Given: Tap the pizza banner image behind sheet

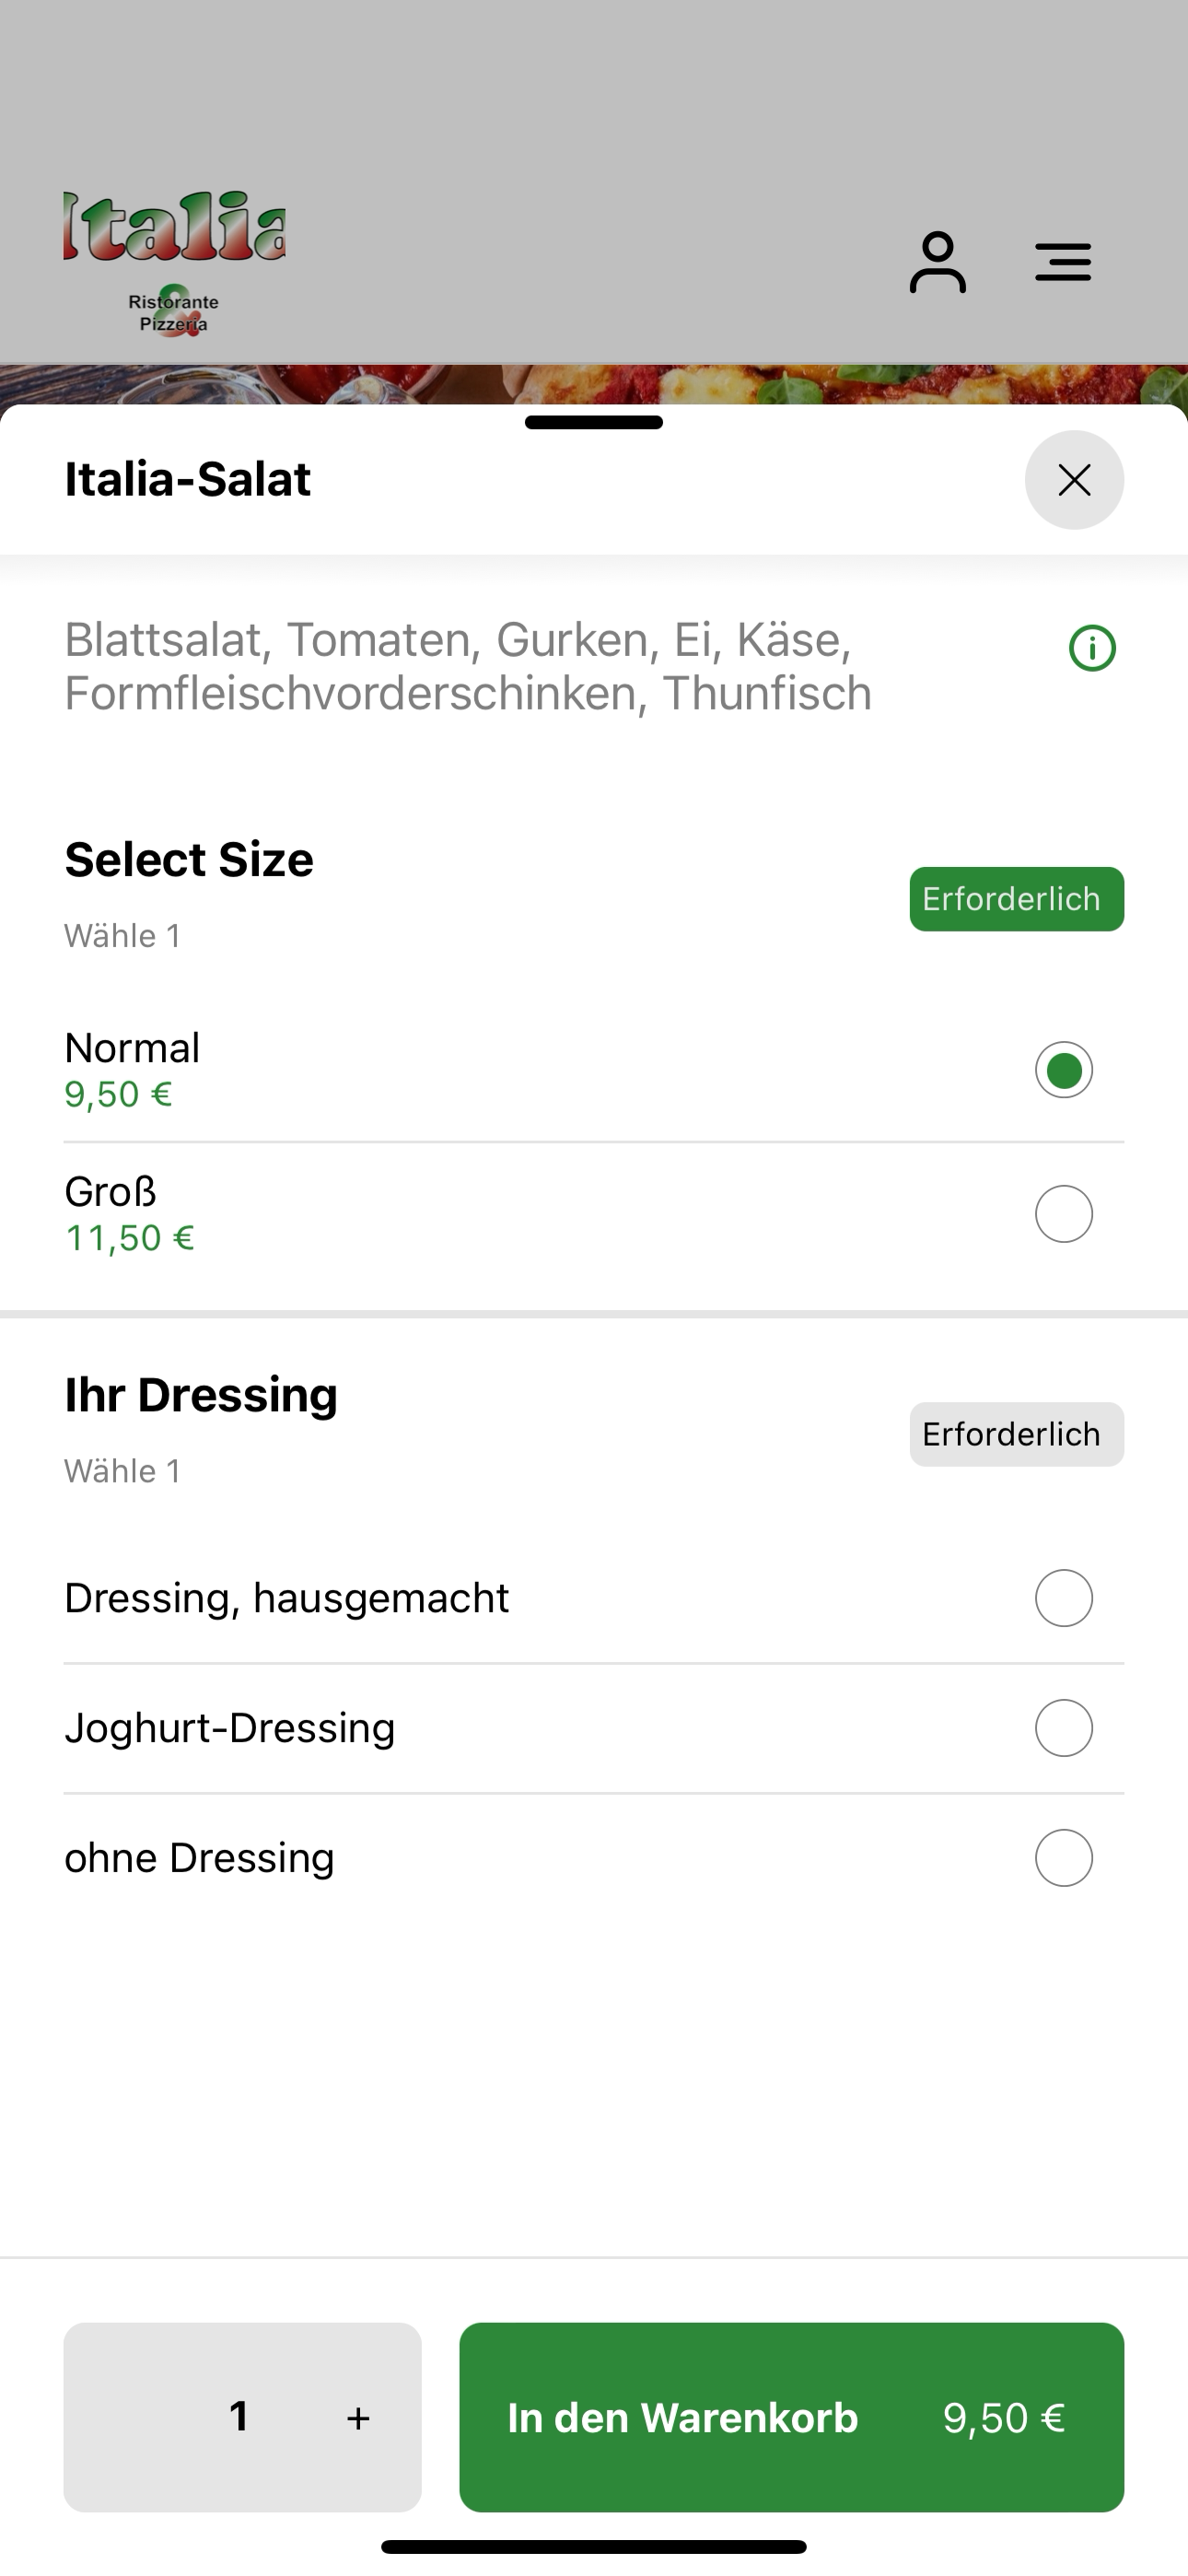Looking at the screenshot, I should (x=594, y=384).
